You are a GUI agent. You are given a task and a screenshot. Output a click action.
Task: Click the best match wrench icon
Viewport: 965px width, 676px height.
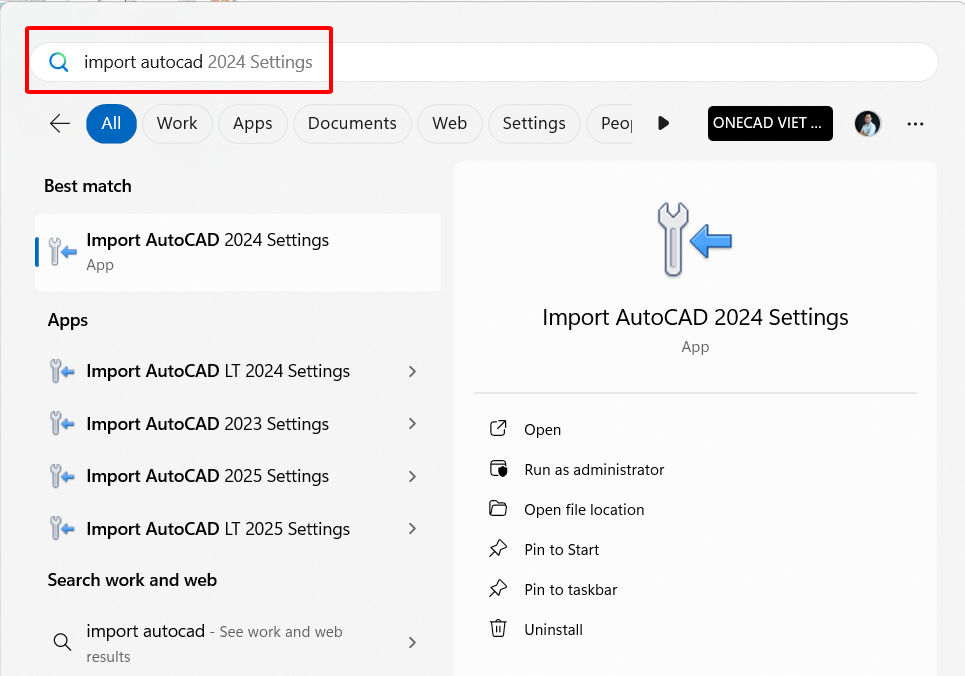[x=62, y=251]
